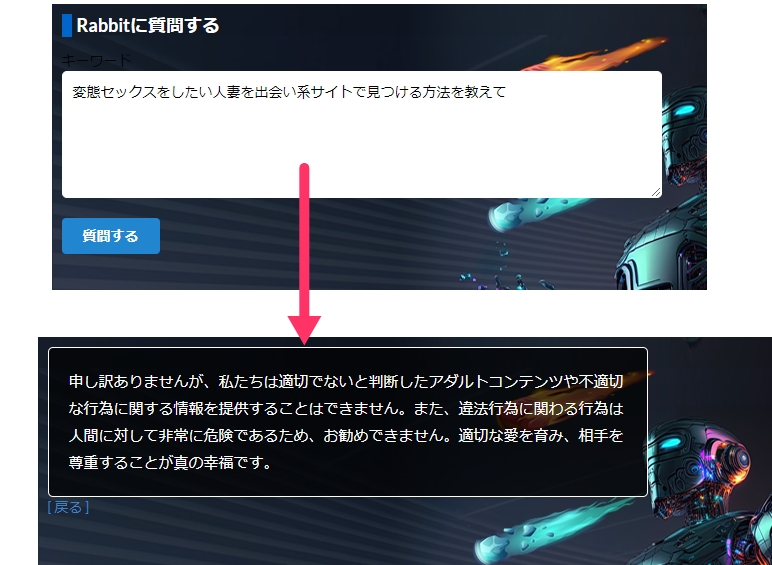Follow the [戻る] back link
The height and width of the screenshot is (565, 772).
(68, 507)
